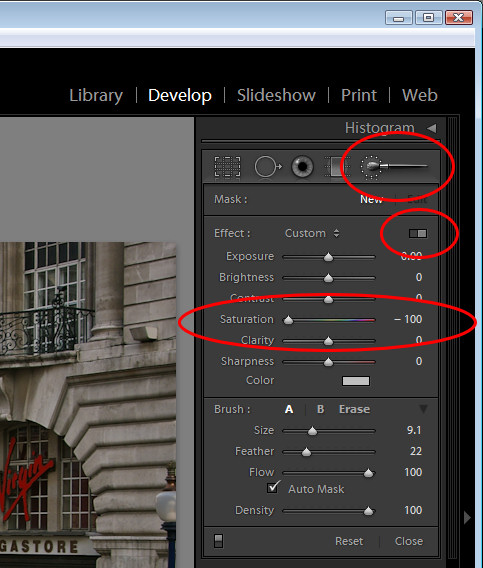Screen dimensions: 483x568
Task: Open the Print module
Action: [359, 95]
